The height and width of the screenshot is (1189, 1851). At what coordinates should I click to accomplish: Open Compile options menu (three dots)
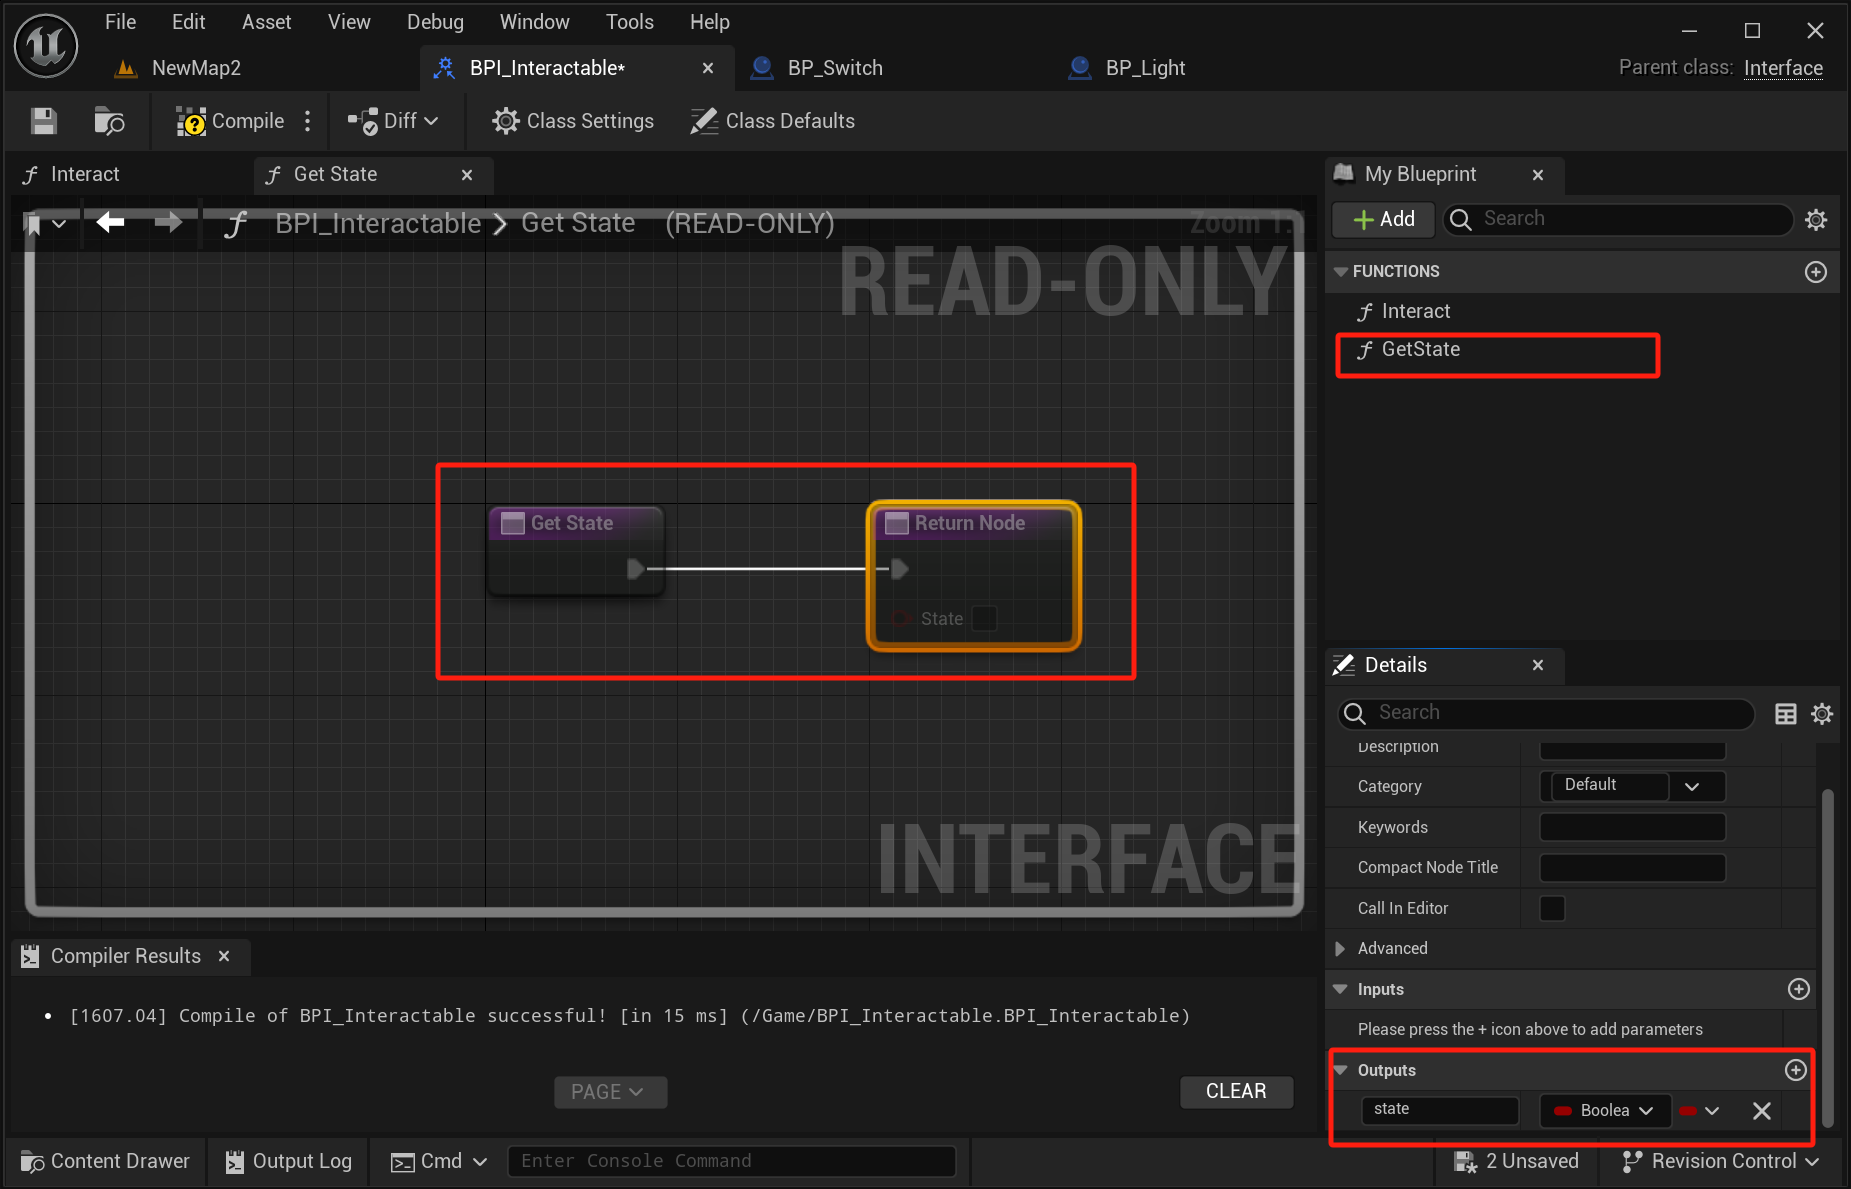click(x=308, y=121)
